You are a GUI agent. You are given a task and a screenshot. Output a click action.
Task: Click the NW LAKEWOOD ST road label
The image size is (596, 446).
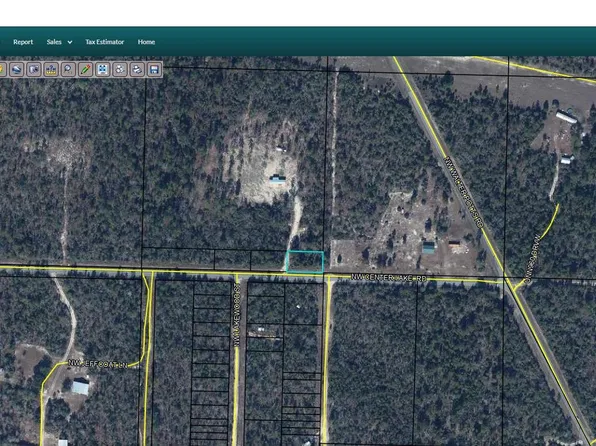coord(236,314)
